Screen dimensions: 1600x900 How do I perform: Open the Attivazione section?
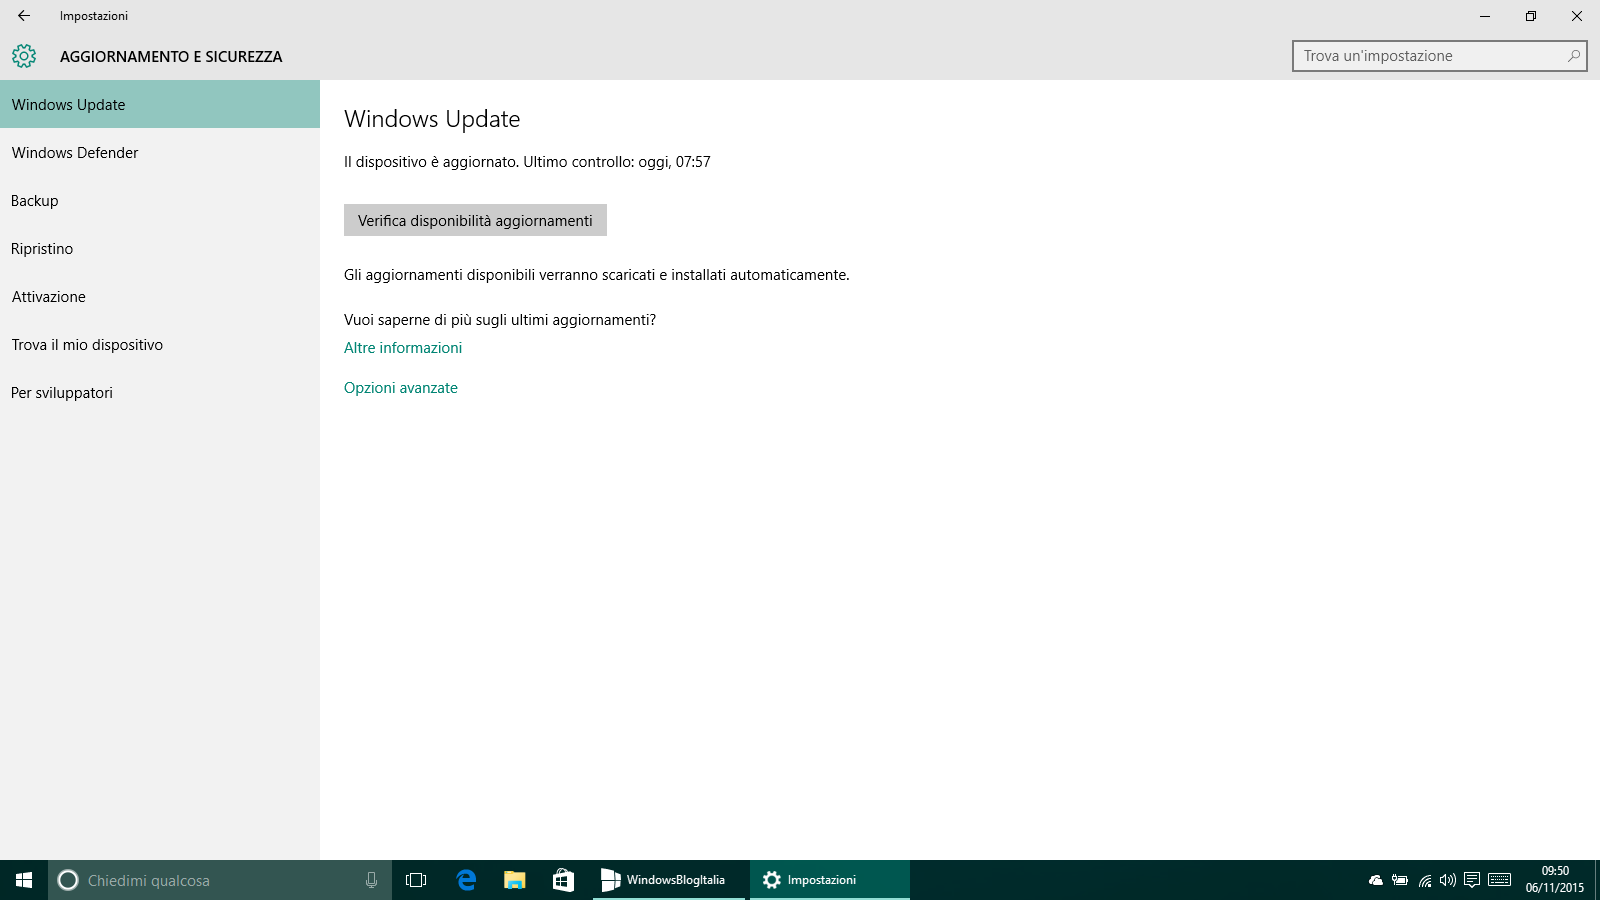[x=160, y=296]
